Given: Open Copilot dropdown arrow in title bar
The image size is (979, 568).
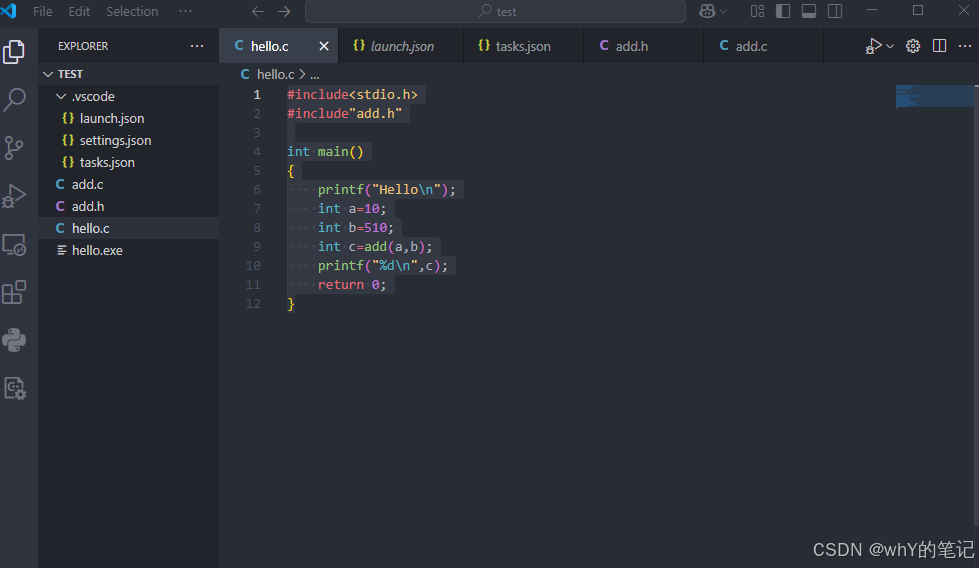Looking at the screenshot, I should [x=724, y=11].
